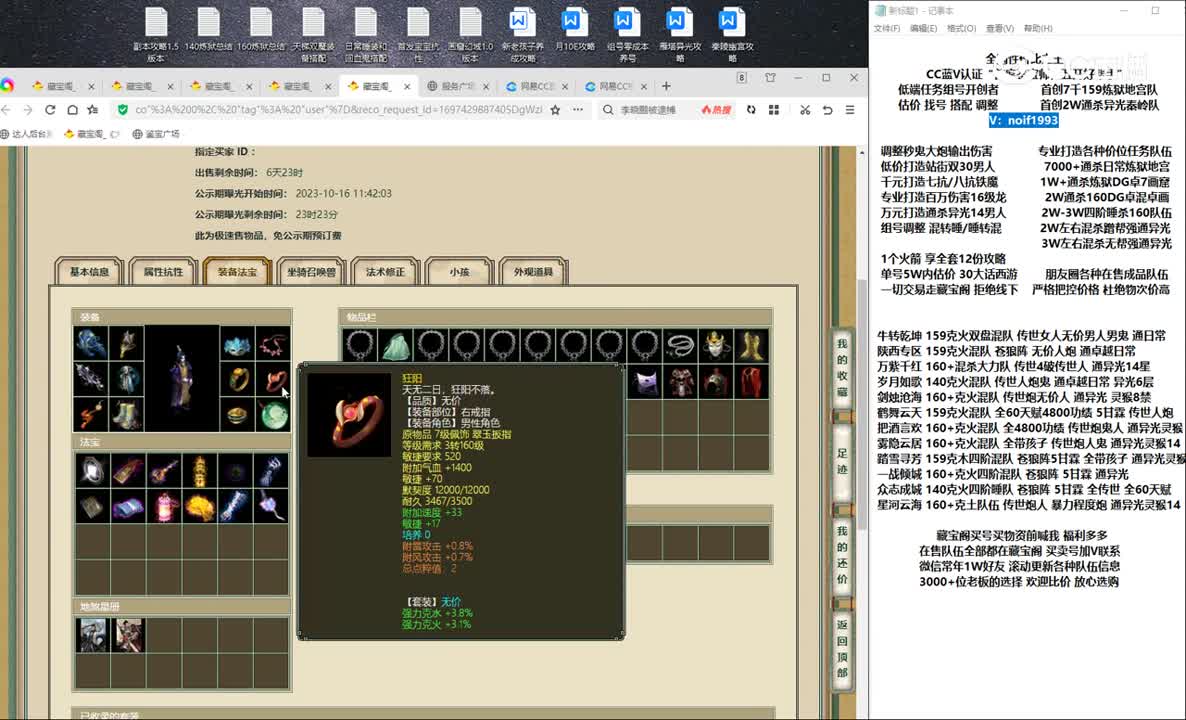The width and height of the screenshot is (1186, 720).
Task: Click the browser address bar
Action: click(x=337, y=110)
